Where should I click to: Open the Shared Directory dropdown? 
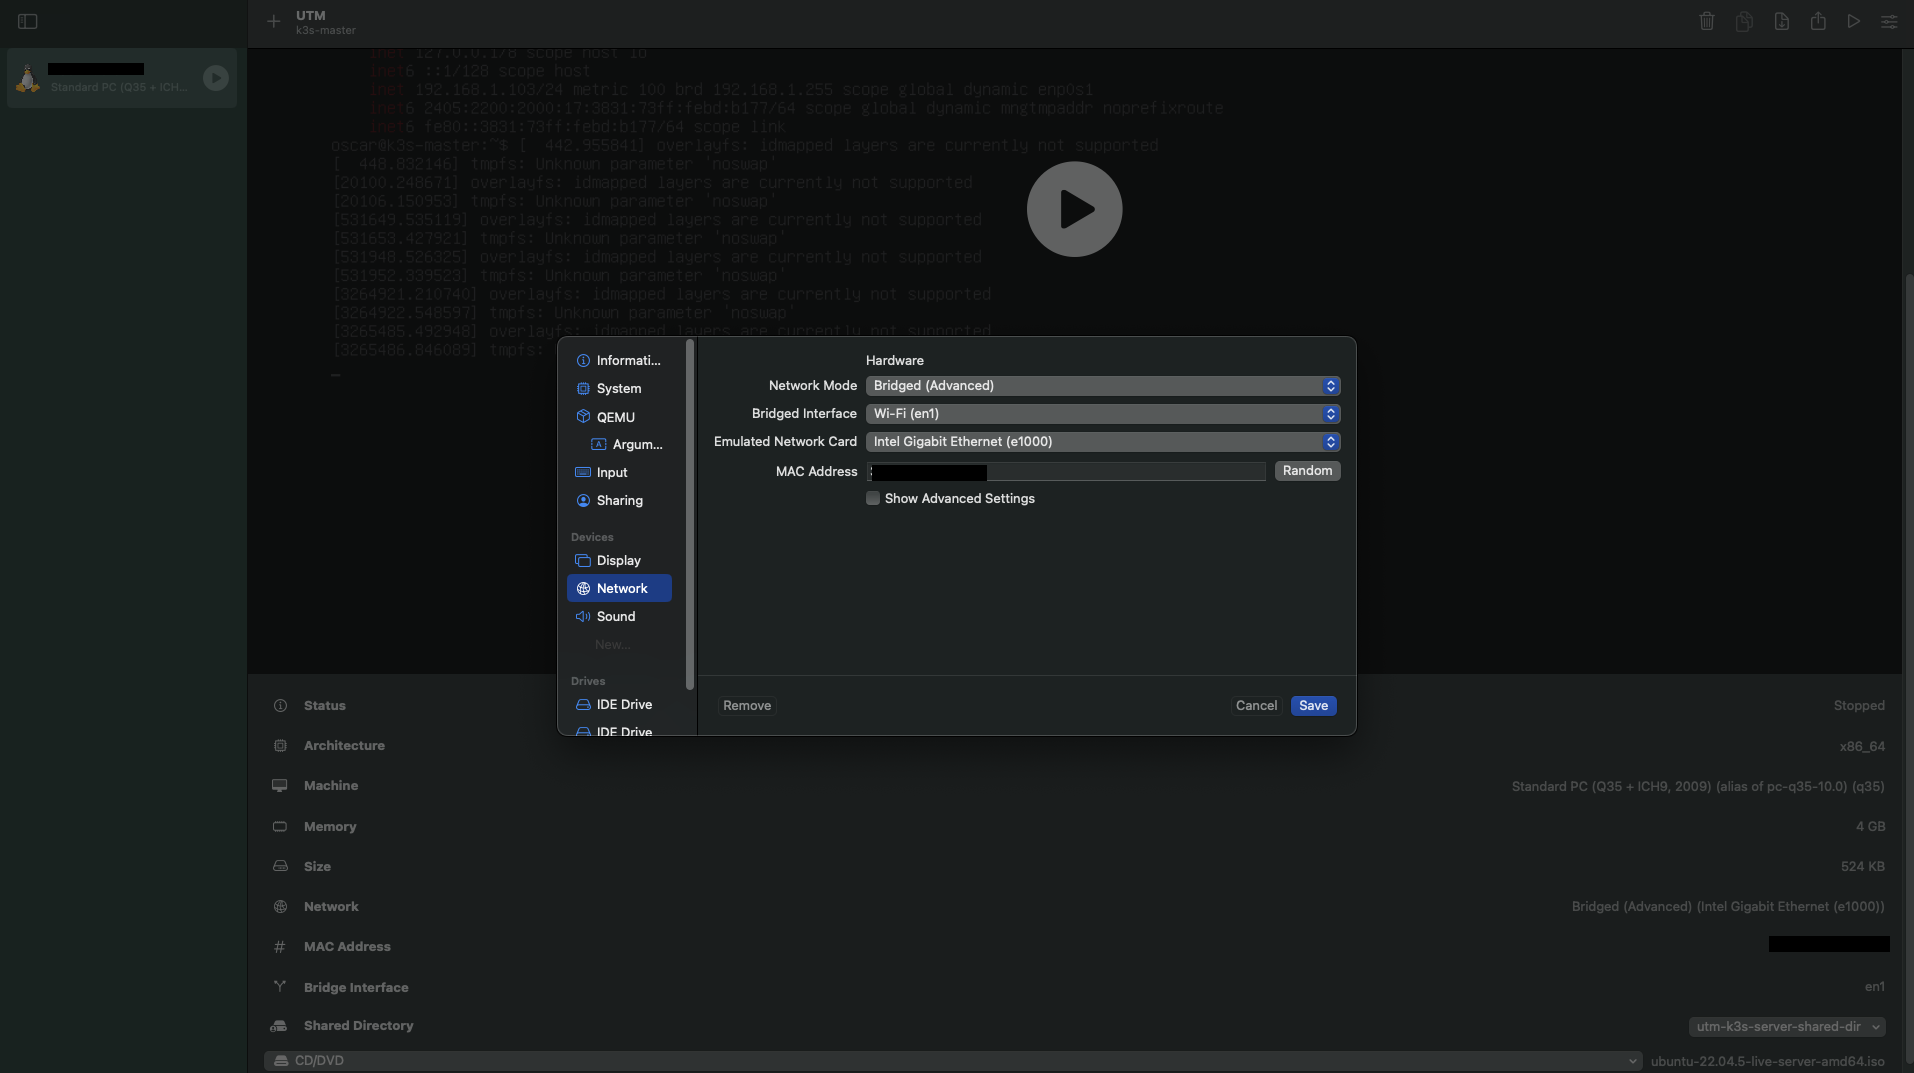click(x=1786, y=1026)
